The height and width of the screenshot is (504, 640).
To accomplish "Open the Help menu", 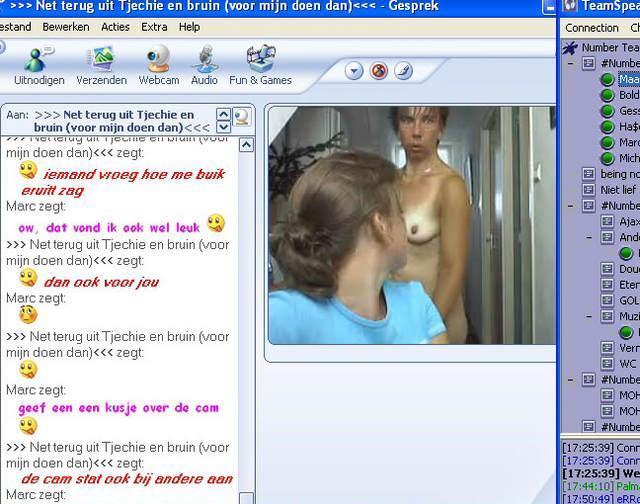I will click(189, 27).
